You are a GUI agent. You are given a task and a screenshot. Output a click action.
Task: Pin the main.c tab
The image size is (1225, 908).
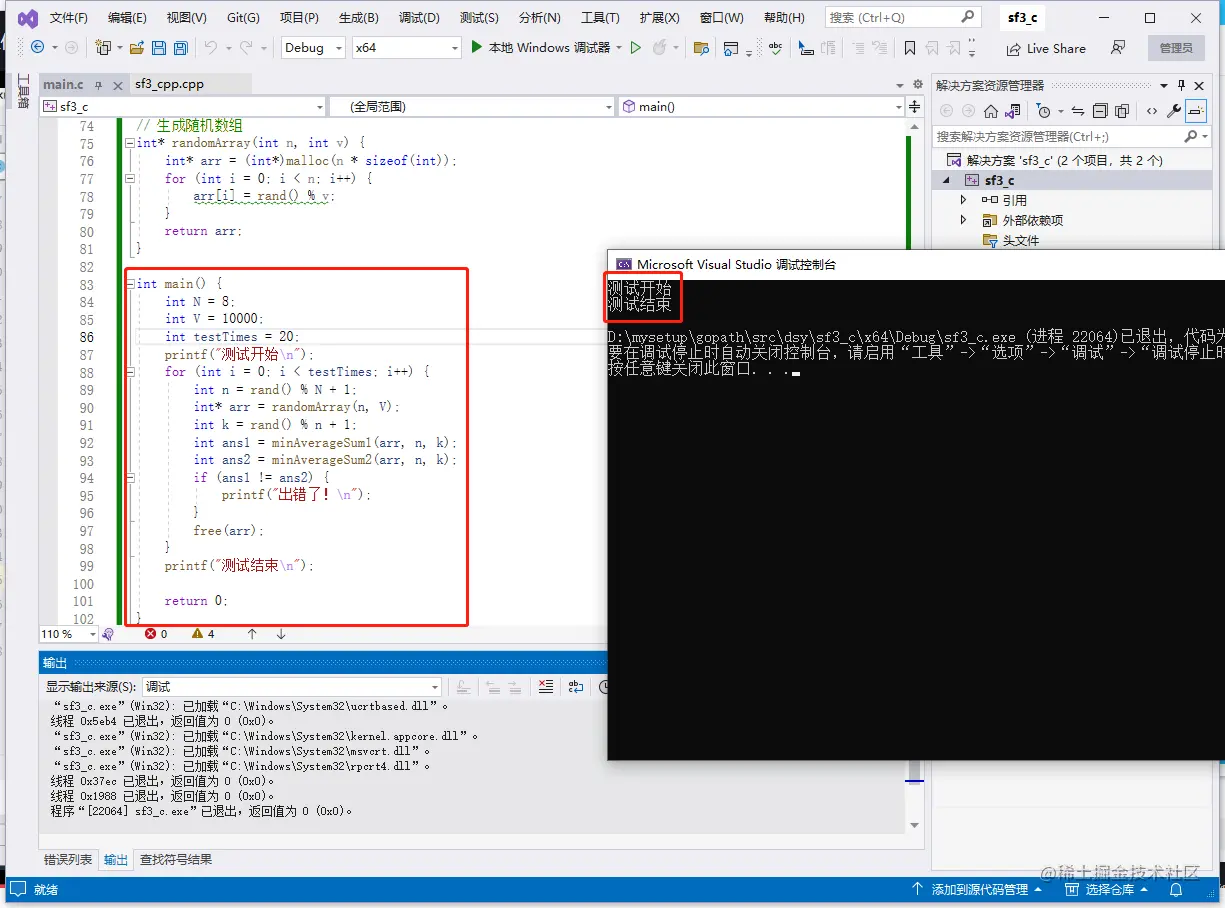tap(99, 85)
